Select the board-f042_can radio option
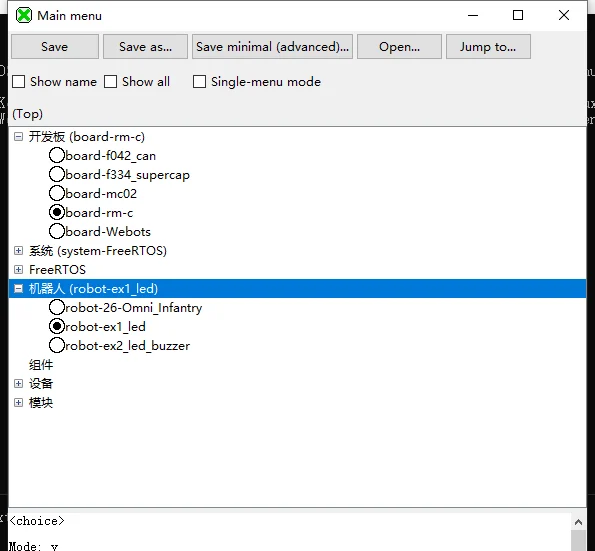 (57, 156)
